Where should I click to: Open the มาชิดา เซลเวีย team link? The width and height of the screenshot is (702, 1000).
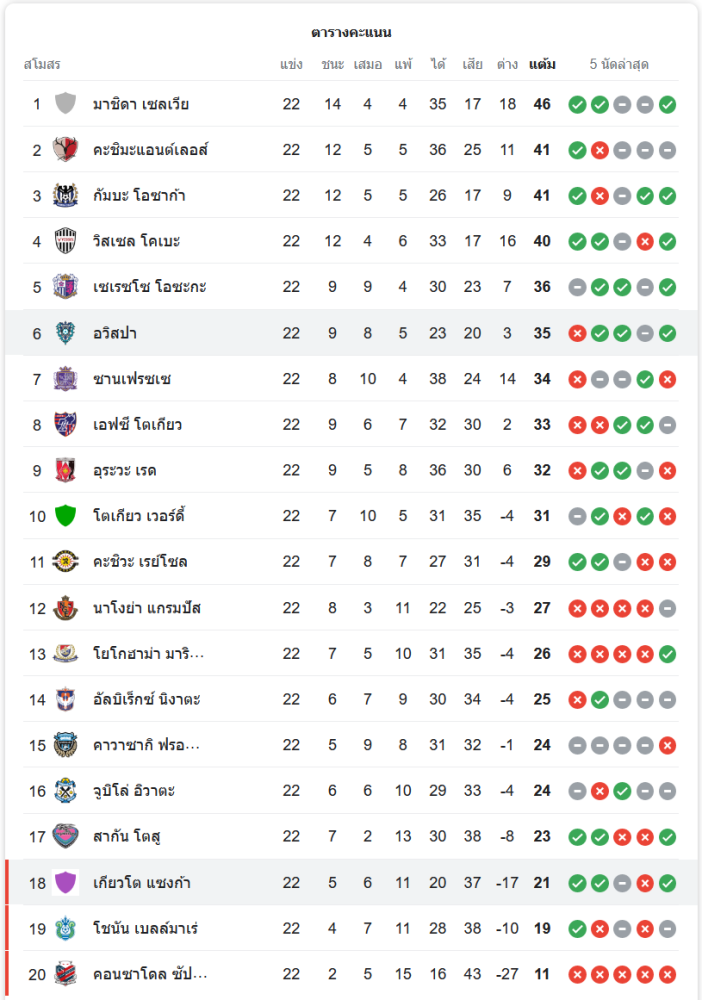pos(141,104)
